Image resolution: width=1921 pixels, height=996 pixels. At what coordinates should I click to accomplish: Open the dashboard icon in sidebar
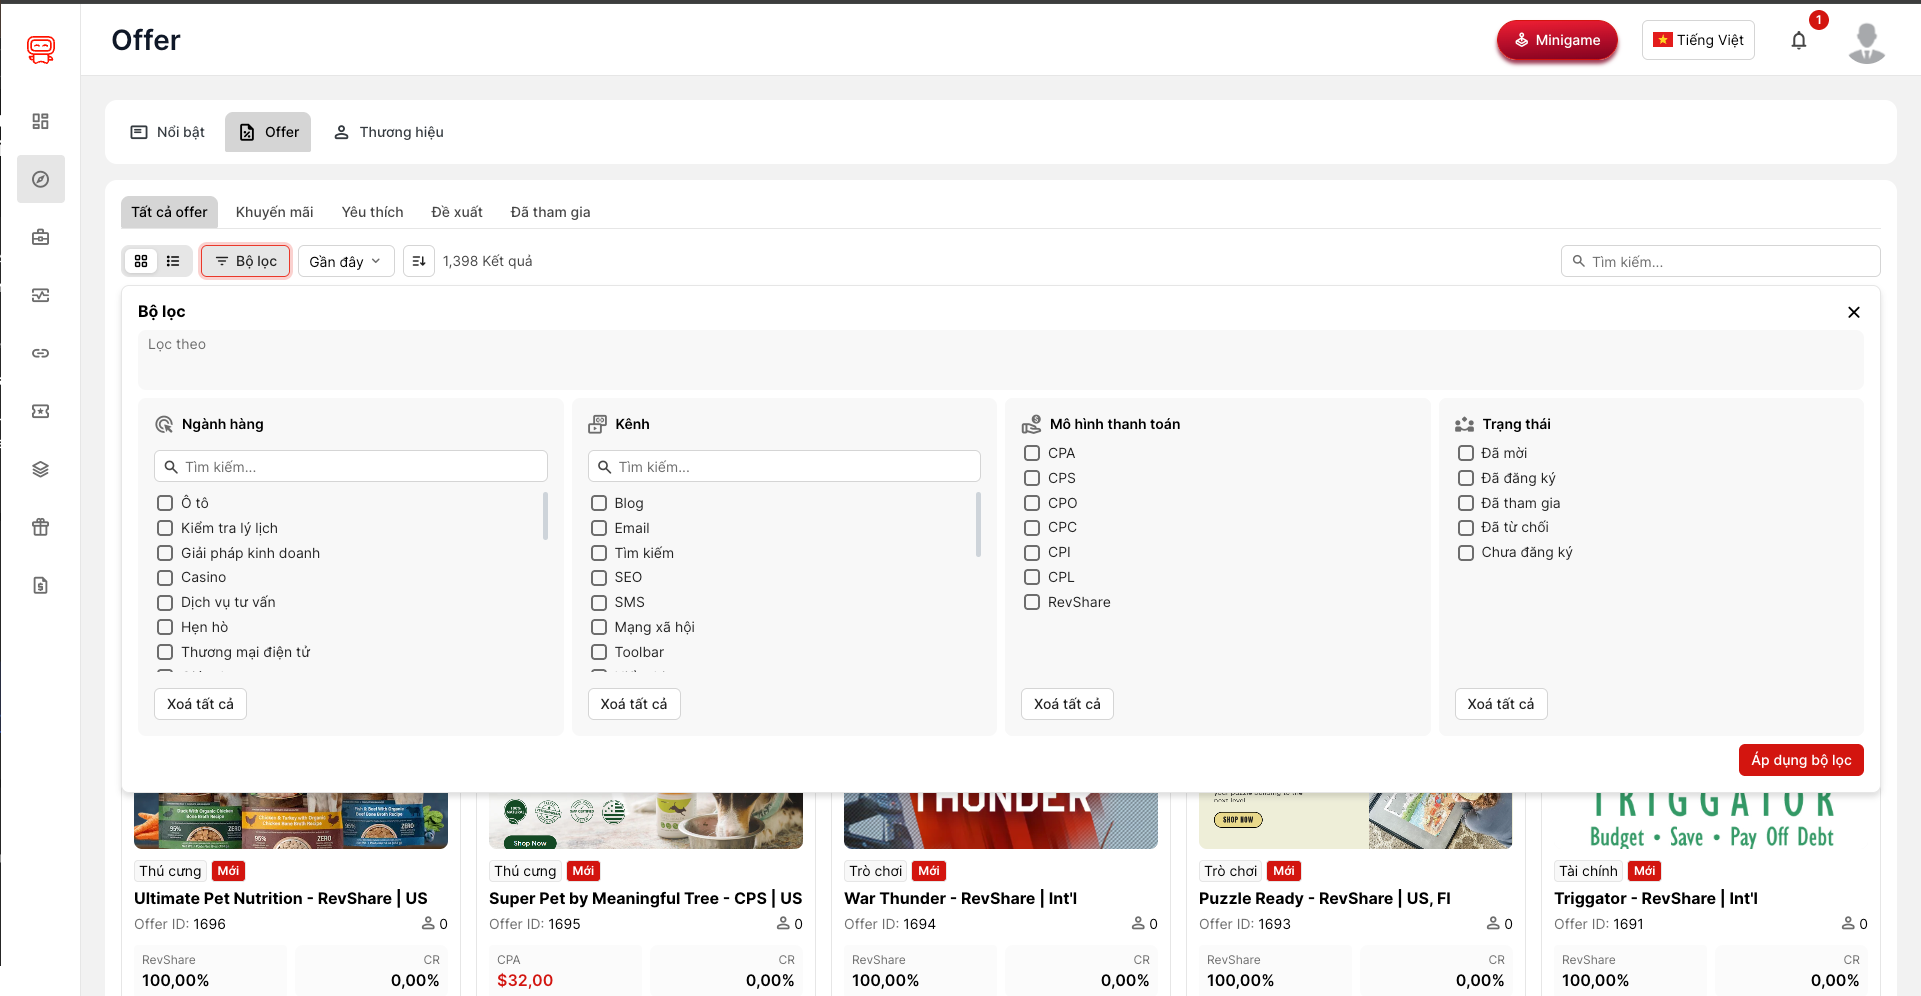tap(40, 121)
